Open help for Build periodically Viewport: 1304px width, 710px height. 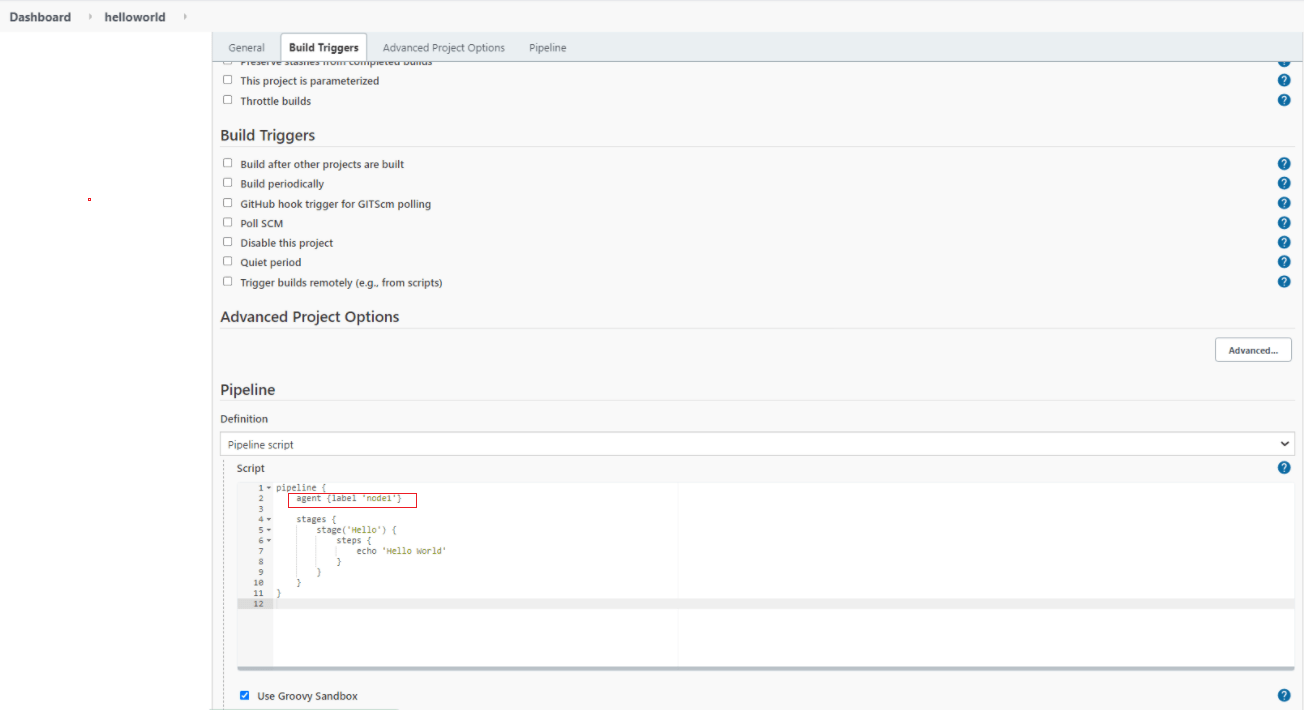pyautogui.click(x=1284, y=183)
